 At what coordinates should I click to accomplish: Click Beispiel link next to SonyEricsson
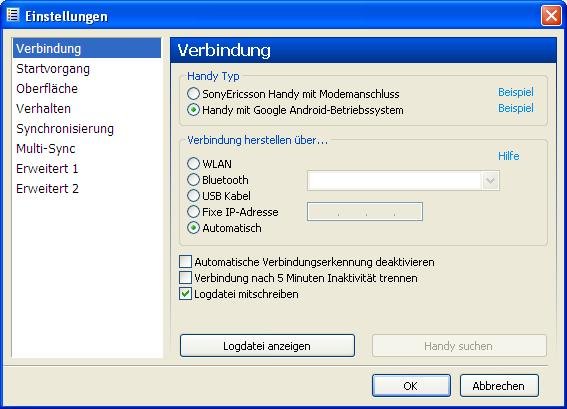(x=516, y=92)
